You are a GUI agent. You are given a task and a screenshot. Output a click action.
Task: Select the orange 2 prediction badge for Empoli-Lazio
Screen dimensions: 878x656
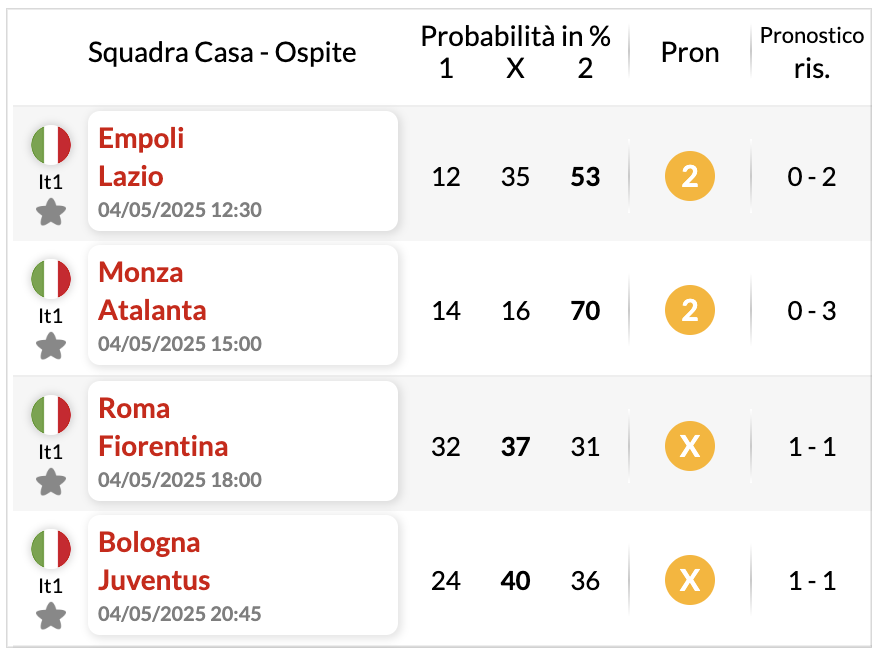(x=689, y=176)
